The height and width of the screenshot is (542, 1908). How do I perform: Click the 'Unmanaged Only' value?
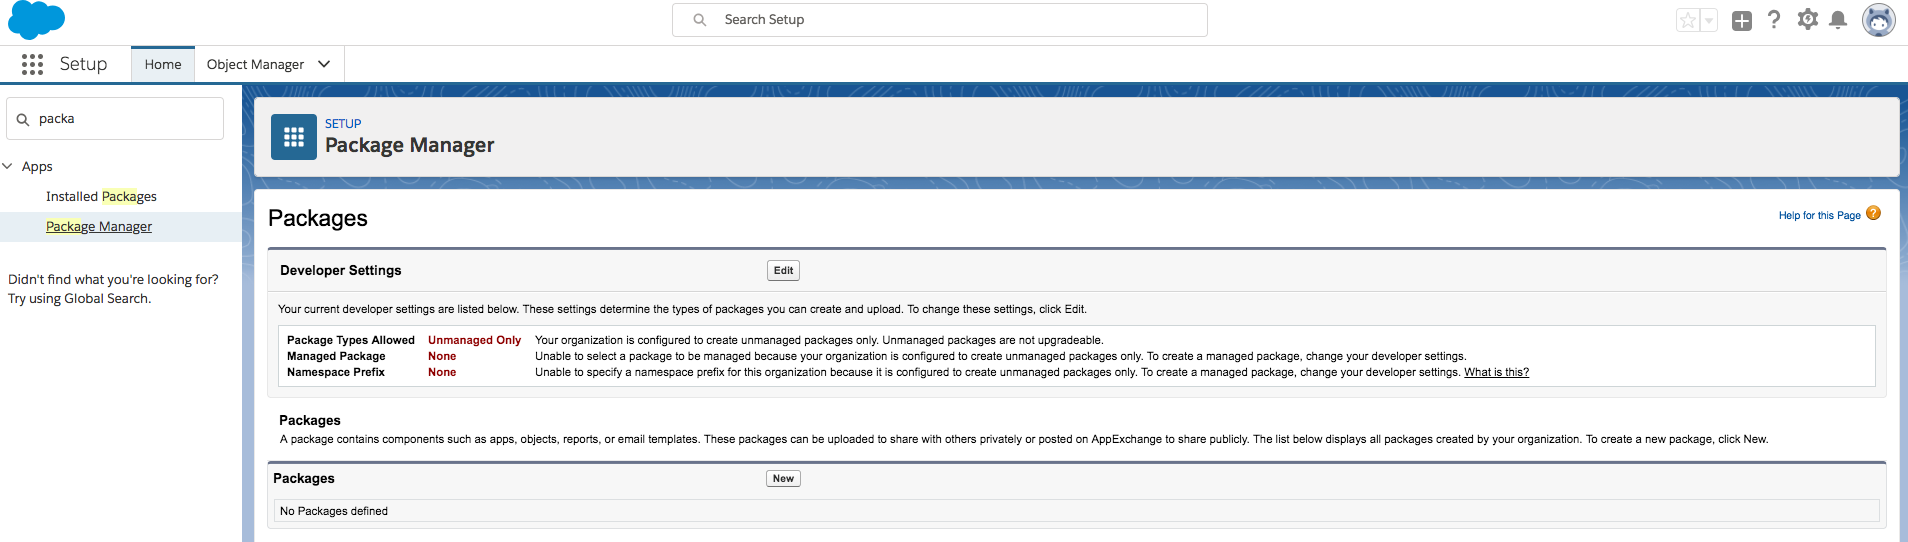pos(474,340)
